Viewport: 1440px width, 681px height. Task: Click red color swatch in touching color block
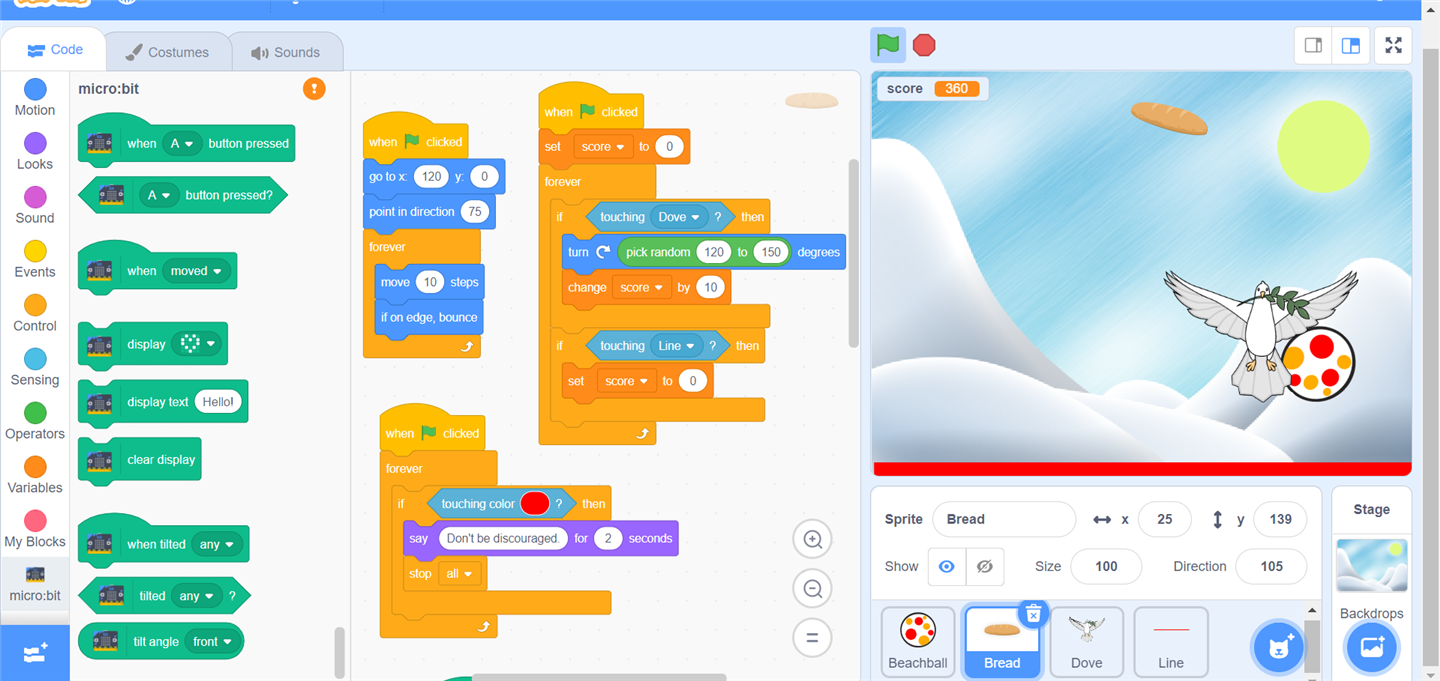535,504
